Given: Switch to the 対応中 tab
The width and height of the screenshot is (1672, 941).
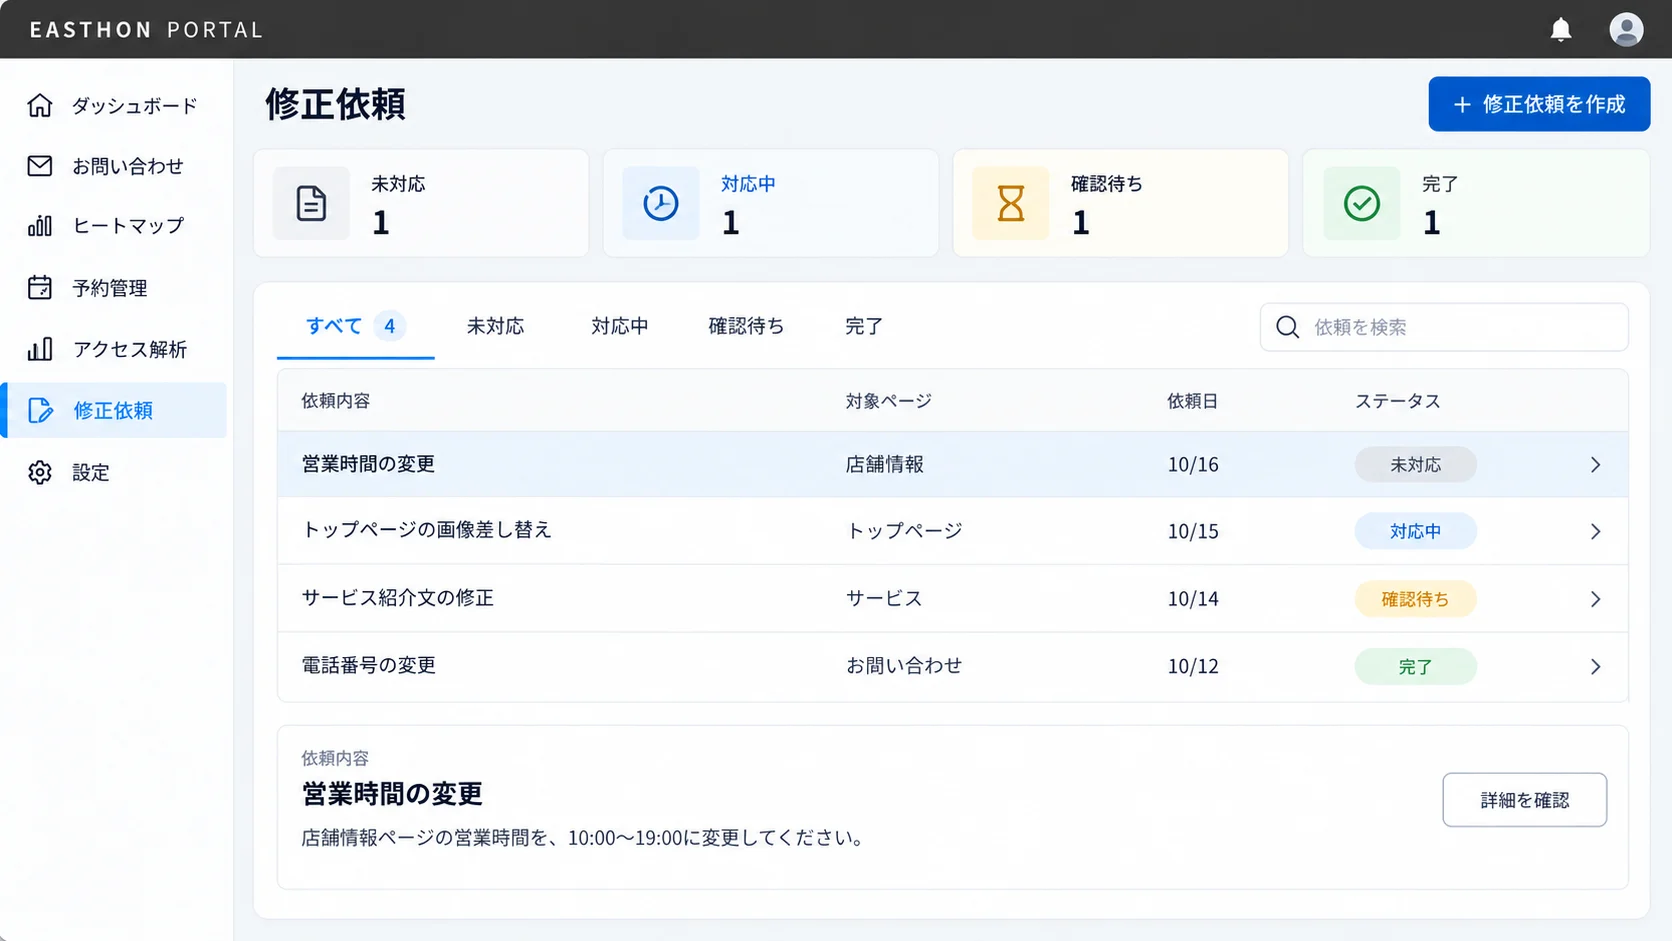Looking at the screenshot, I should [619, 326].
